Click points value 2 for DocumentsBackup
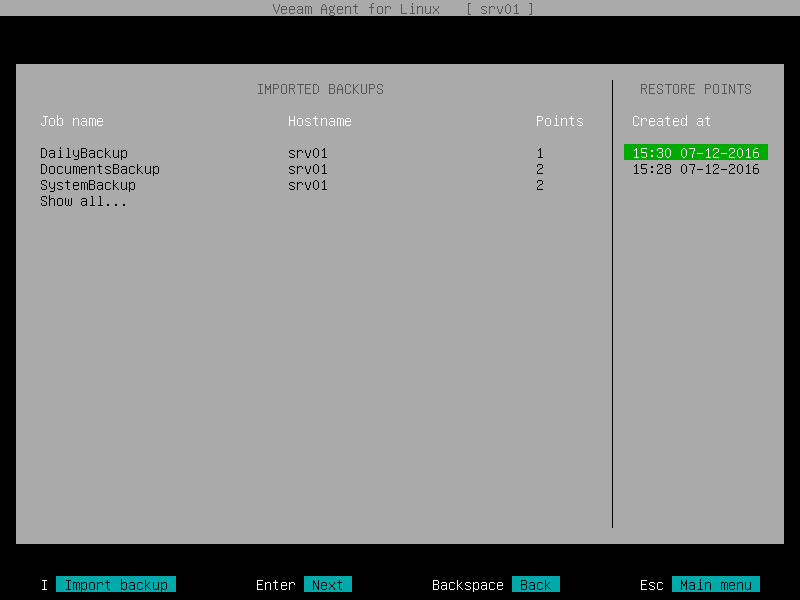This screenshot has height=600, width=800. 540,169
